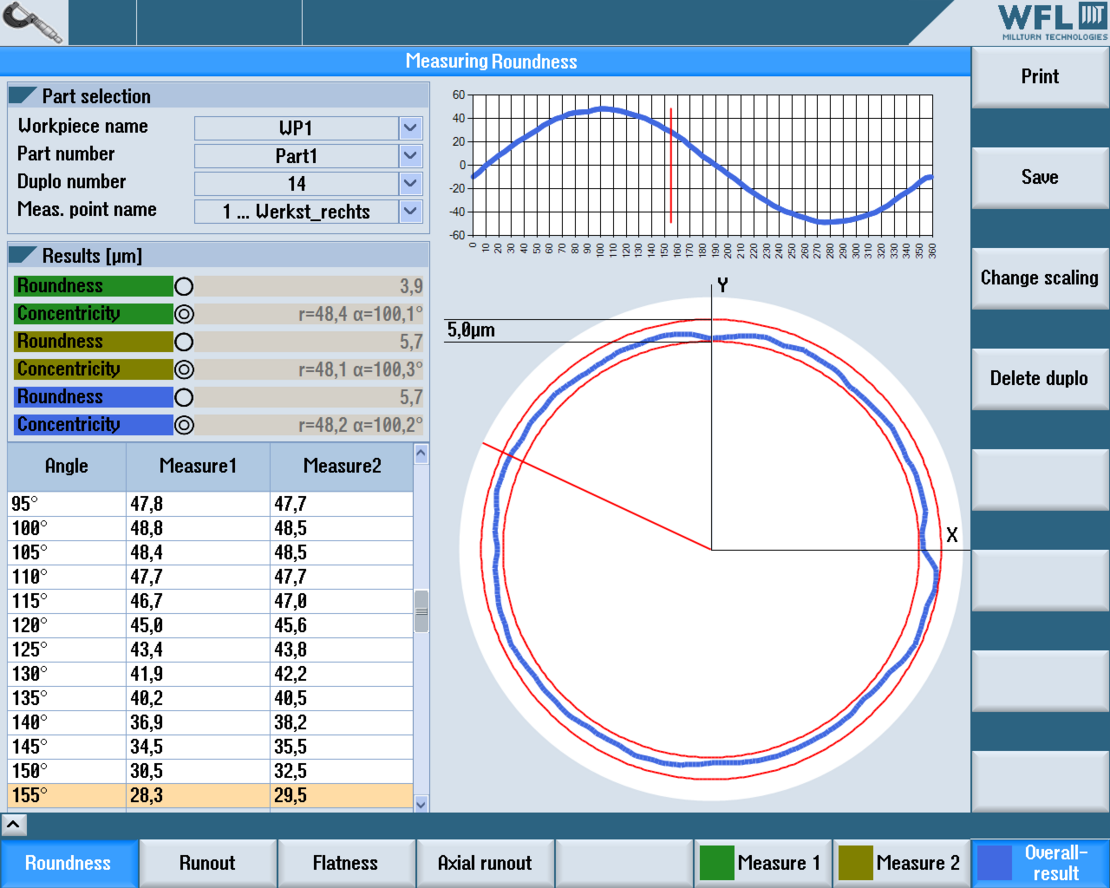Click the blue Concentricity result label
1110x888 pixels.
pos(93,424)
